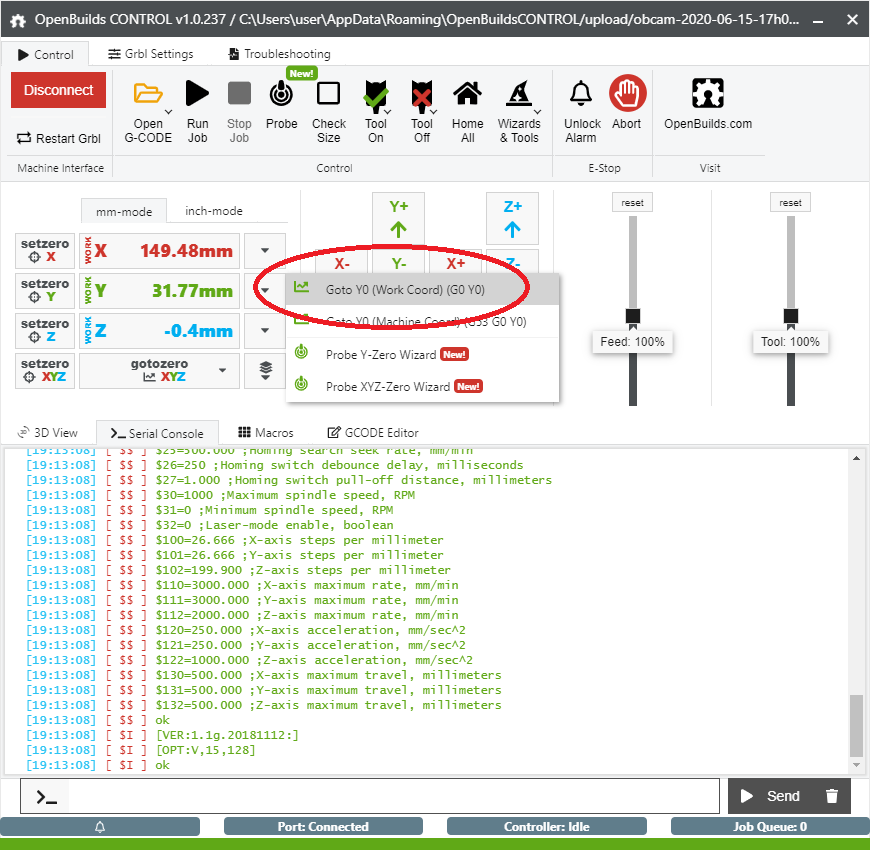This screenshot has height=850, width=870.
Task: Collapse the Y axis dropdown arrow
Action: [x=265, y=290]
